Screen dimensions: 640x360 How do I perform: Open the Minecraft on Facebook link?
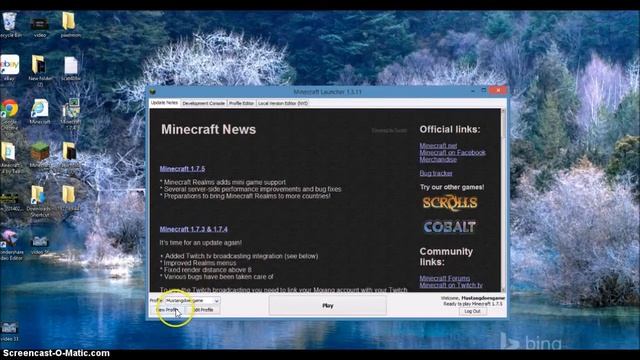(x=452, y=153)
